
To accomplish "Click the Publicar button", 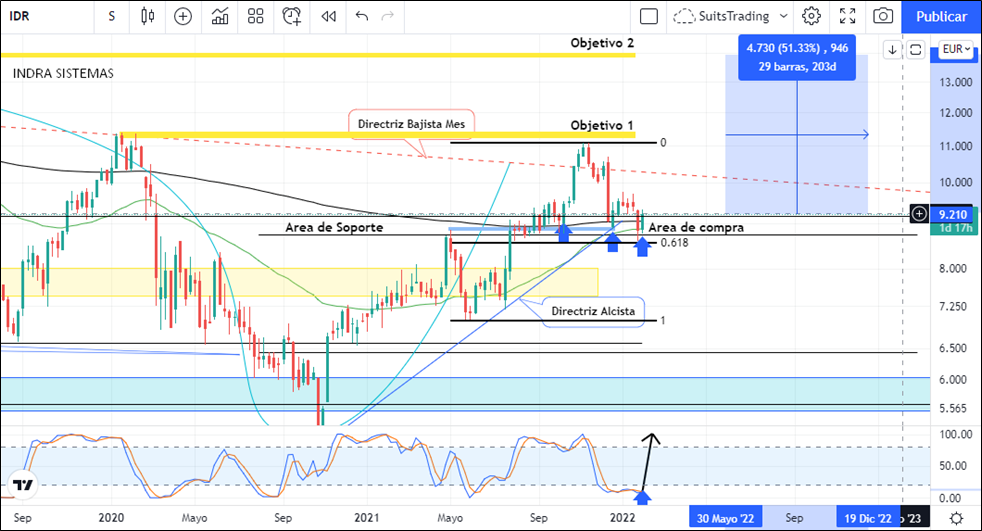I will tap(941, 16).
